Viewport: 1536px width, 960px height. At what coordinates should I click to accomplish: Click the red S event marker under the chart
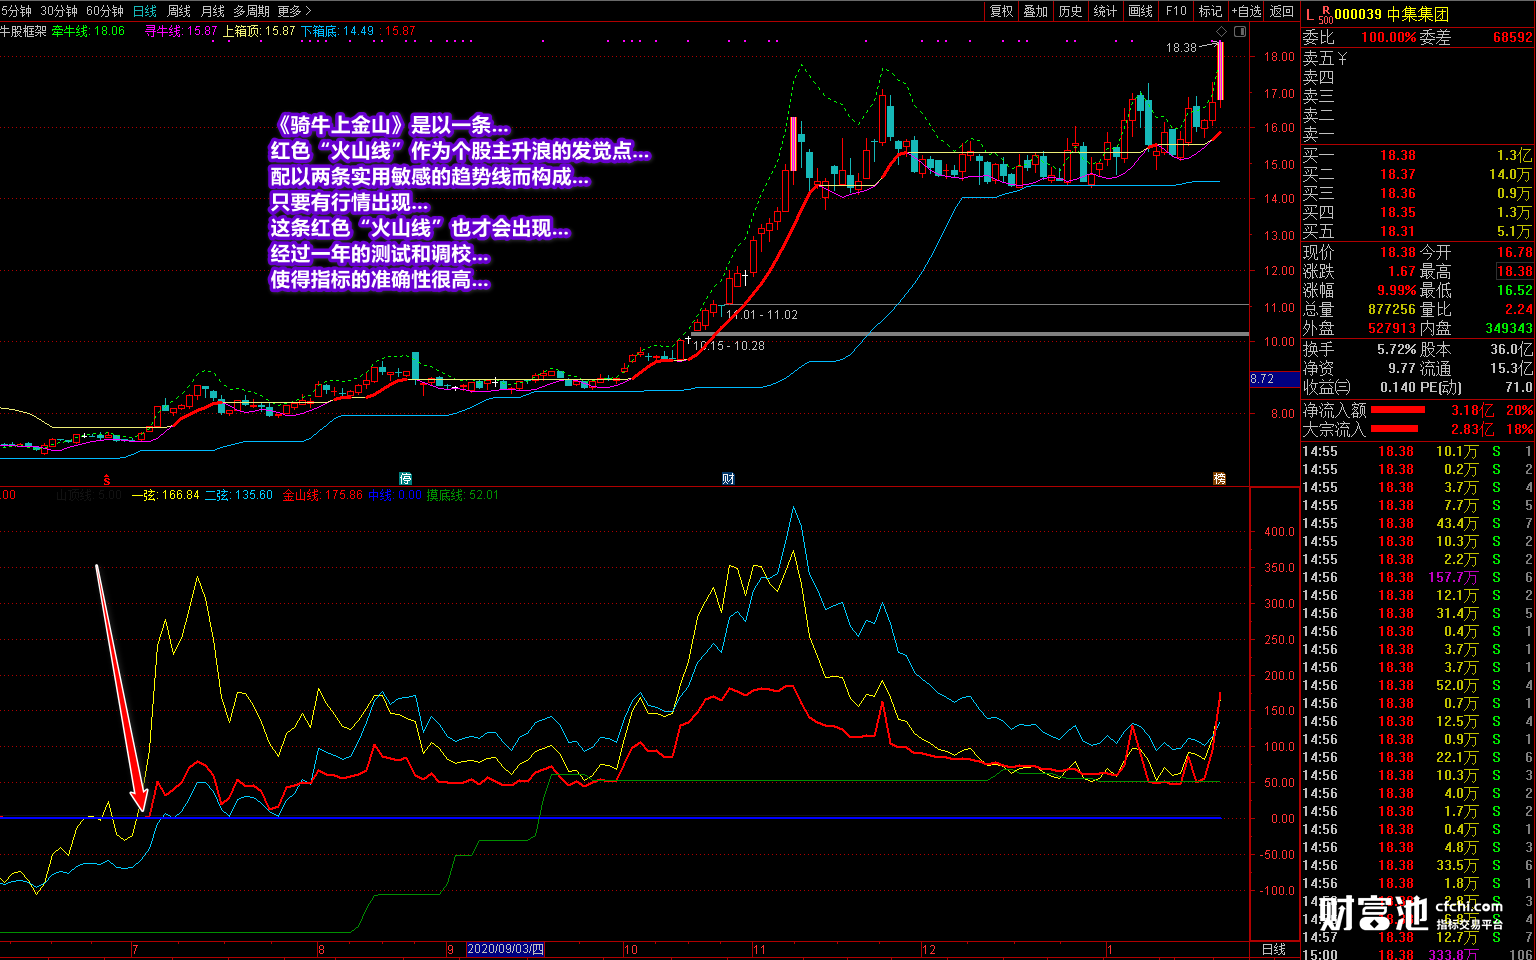click(106, 479)
